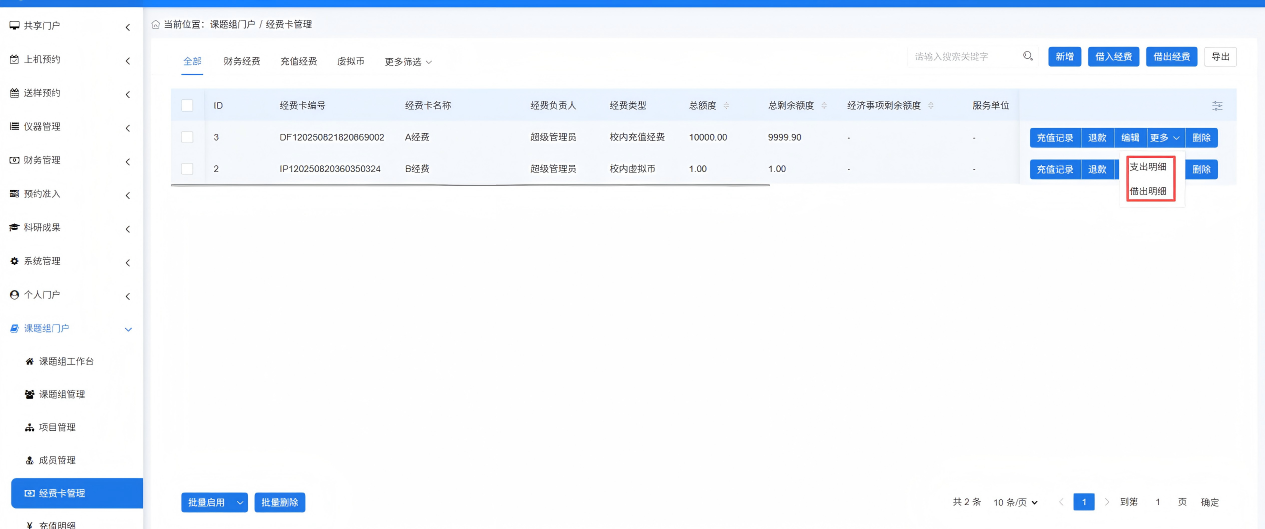Toggle the select-all header checkbox
The width and height of the screenshot is (1265, 529).
[x=187, y=105]
